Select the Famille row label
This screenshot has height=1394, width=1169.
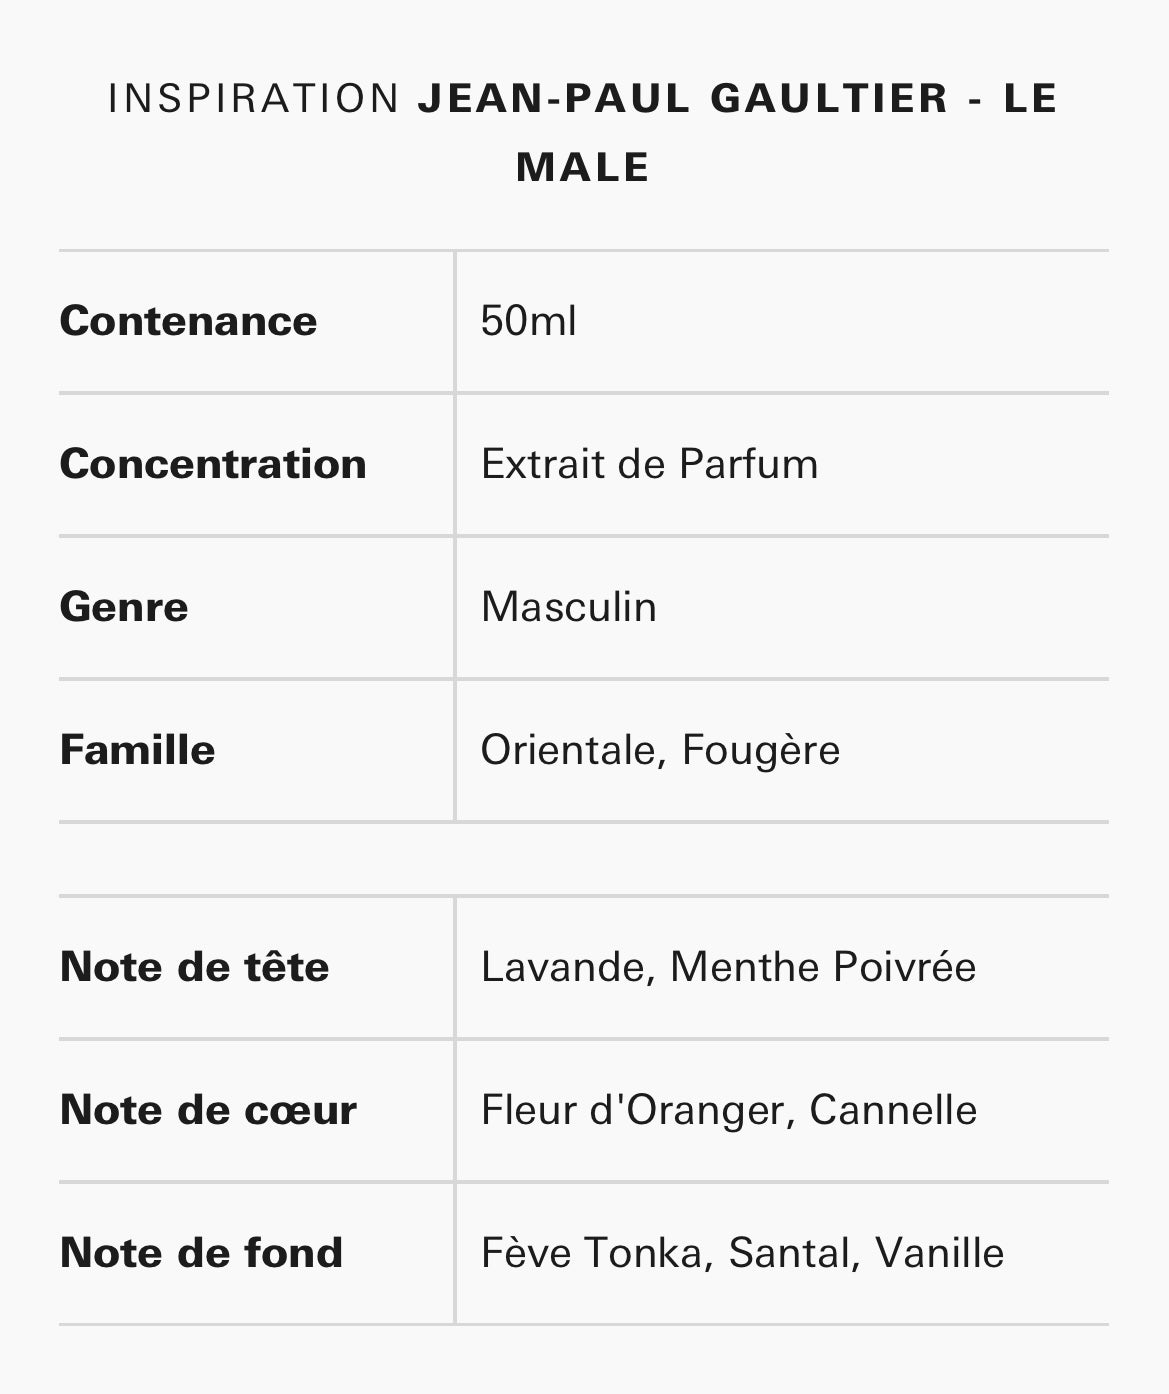pyautogui.click(x=138, y=750)
